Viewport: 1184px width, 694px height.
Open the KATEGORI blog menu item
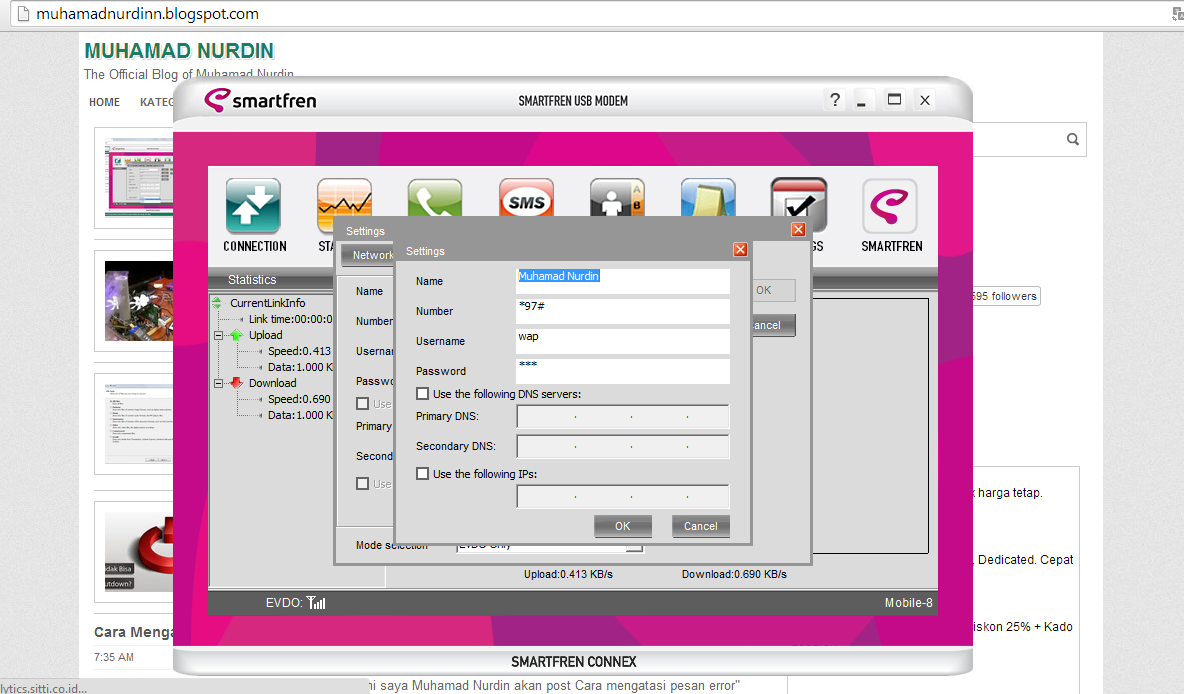point(156,102)
